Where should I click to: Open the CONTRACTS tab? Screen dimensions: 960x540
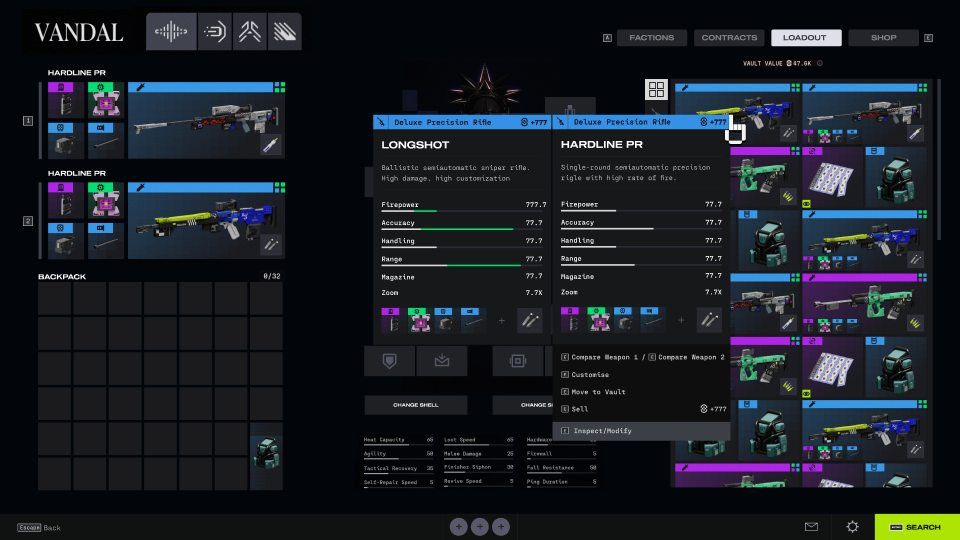[729, 37]
